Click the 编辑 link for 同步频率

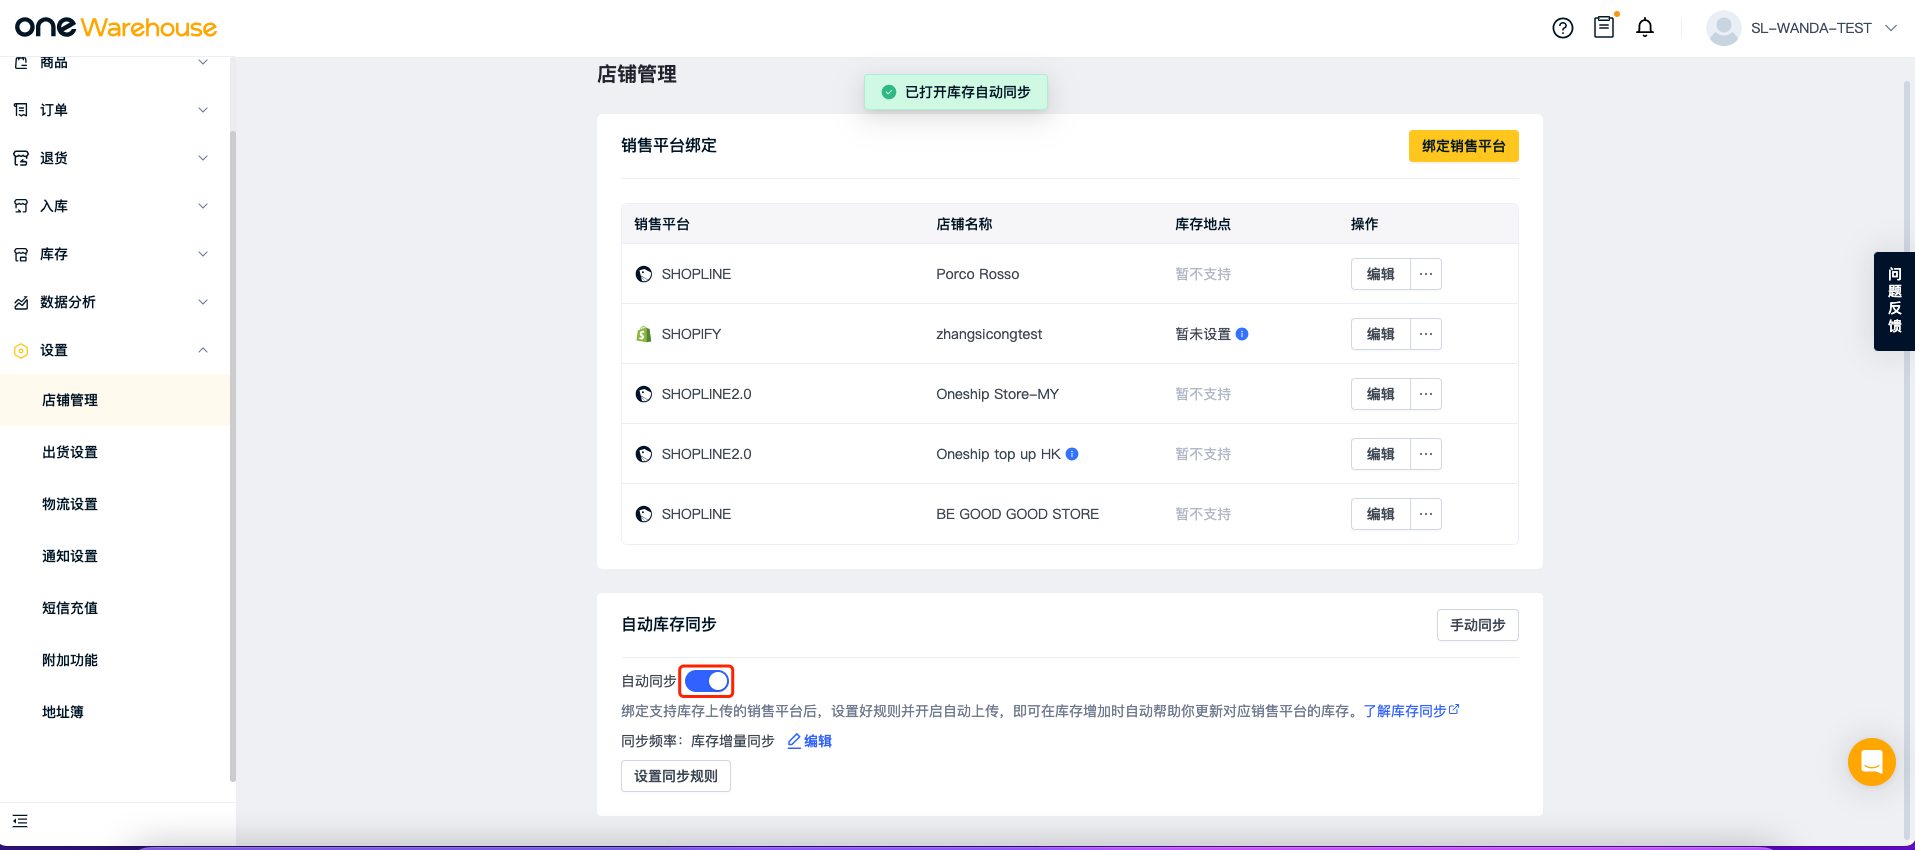point(818,741)
